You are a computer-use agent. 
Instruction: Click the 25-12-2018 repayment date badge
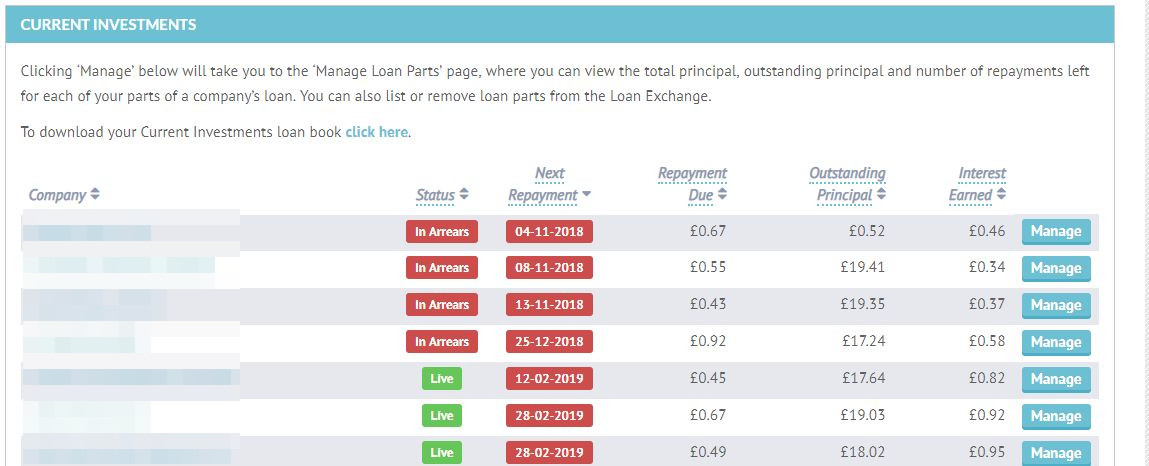coord(550,342)
